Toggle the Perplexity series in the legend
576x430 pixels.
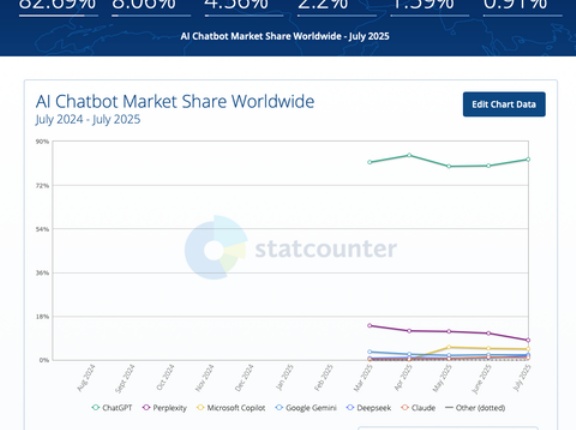165,408
